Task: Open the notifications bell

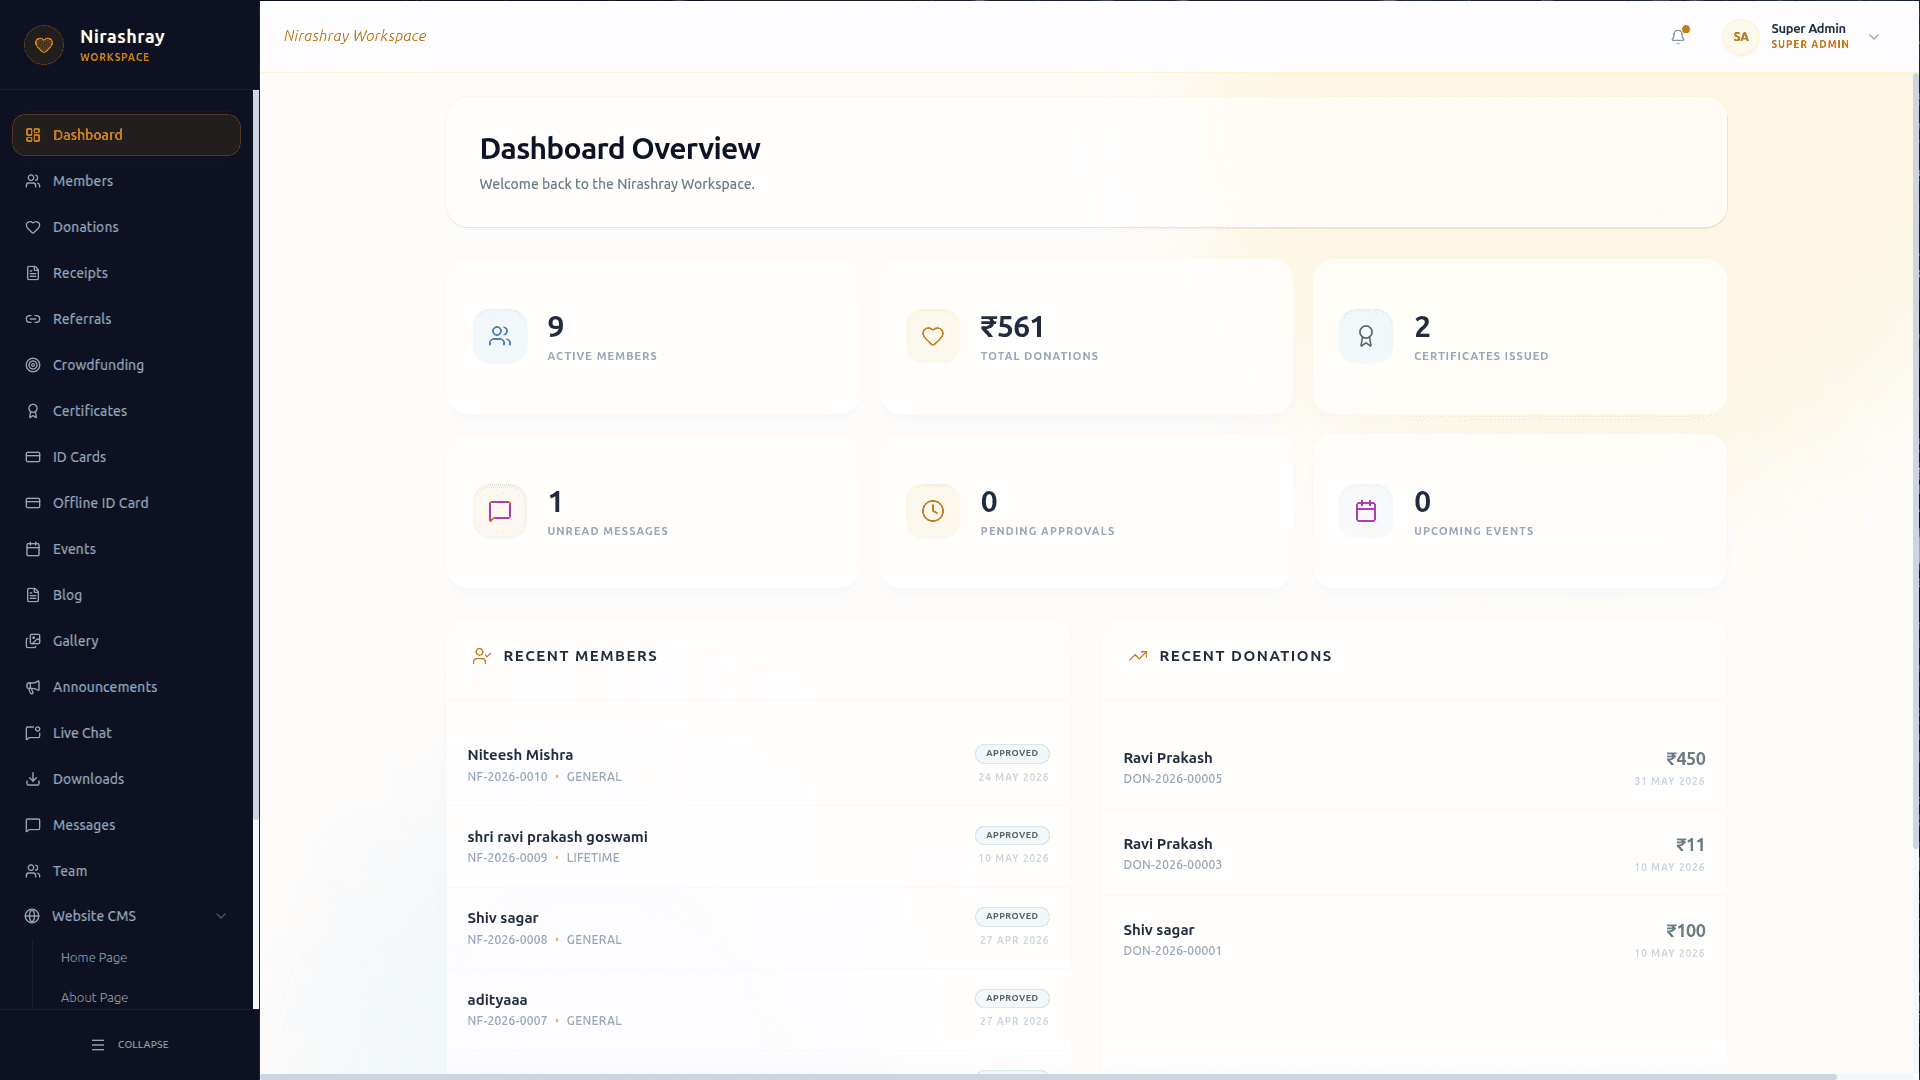Action: tap(1678, 36)
